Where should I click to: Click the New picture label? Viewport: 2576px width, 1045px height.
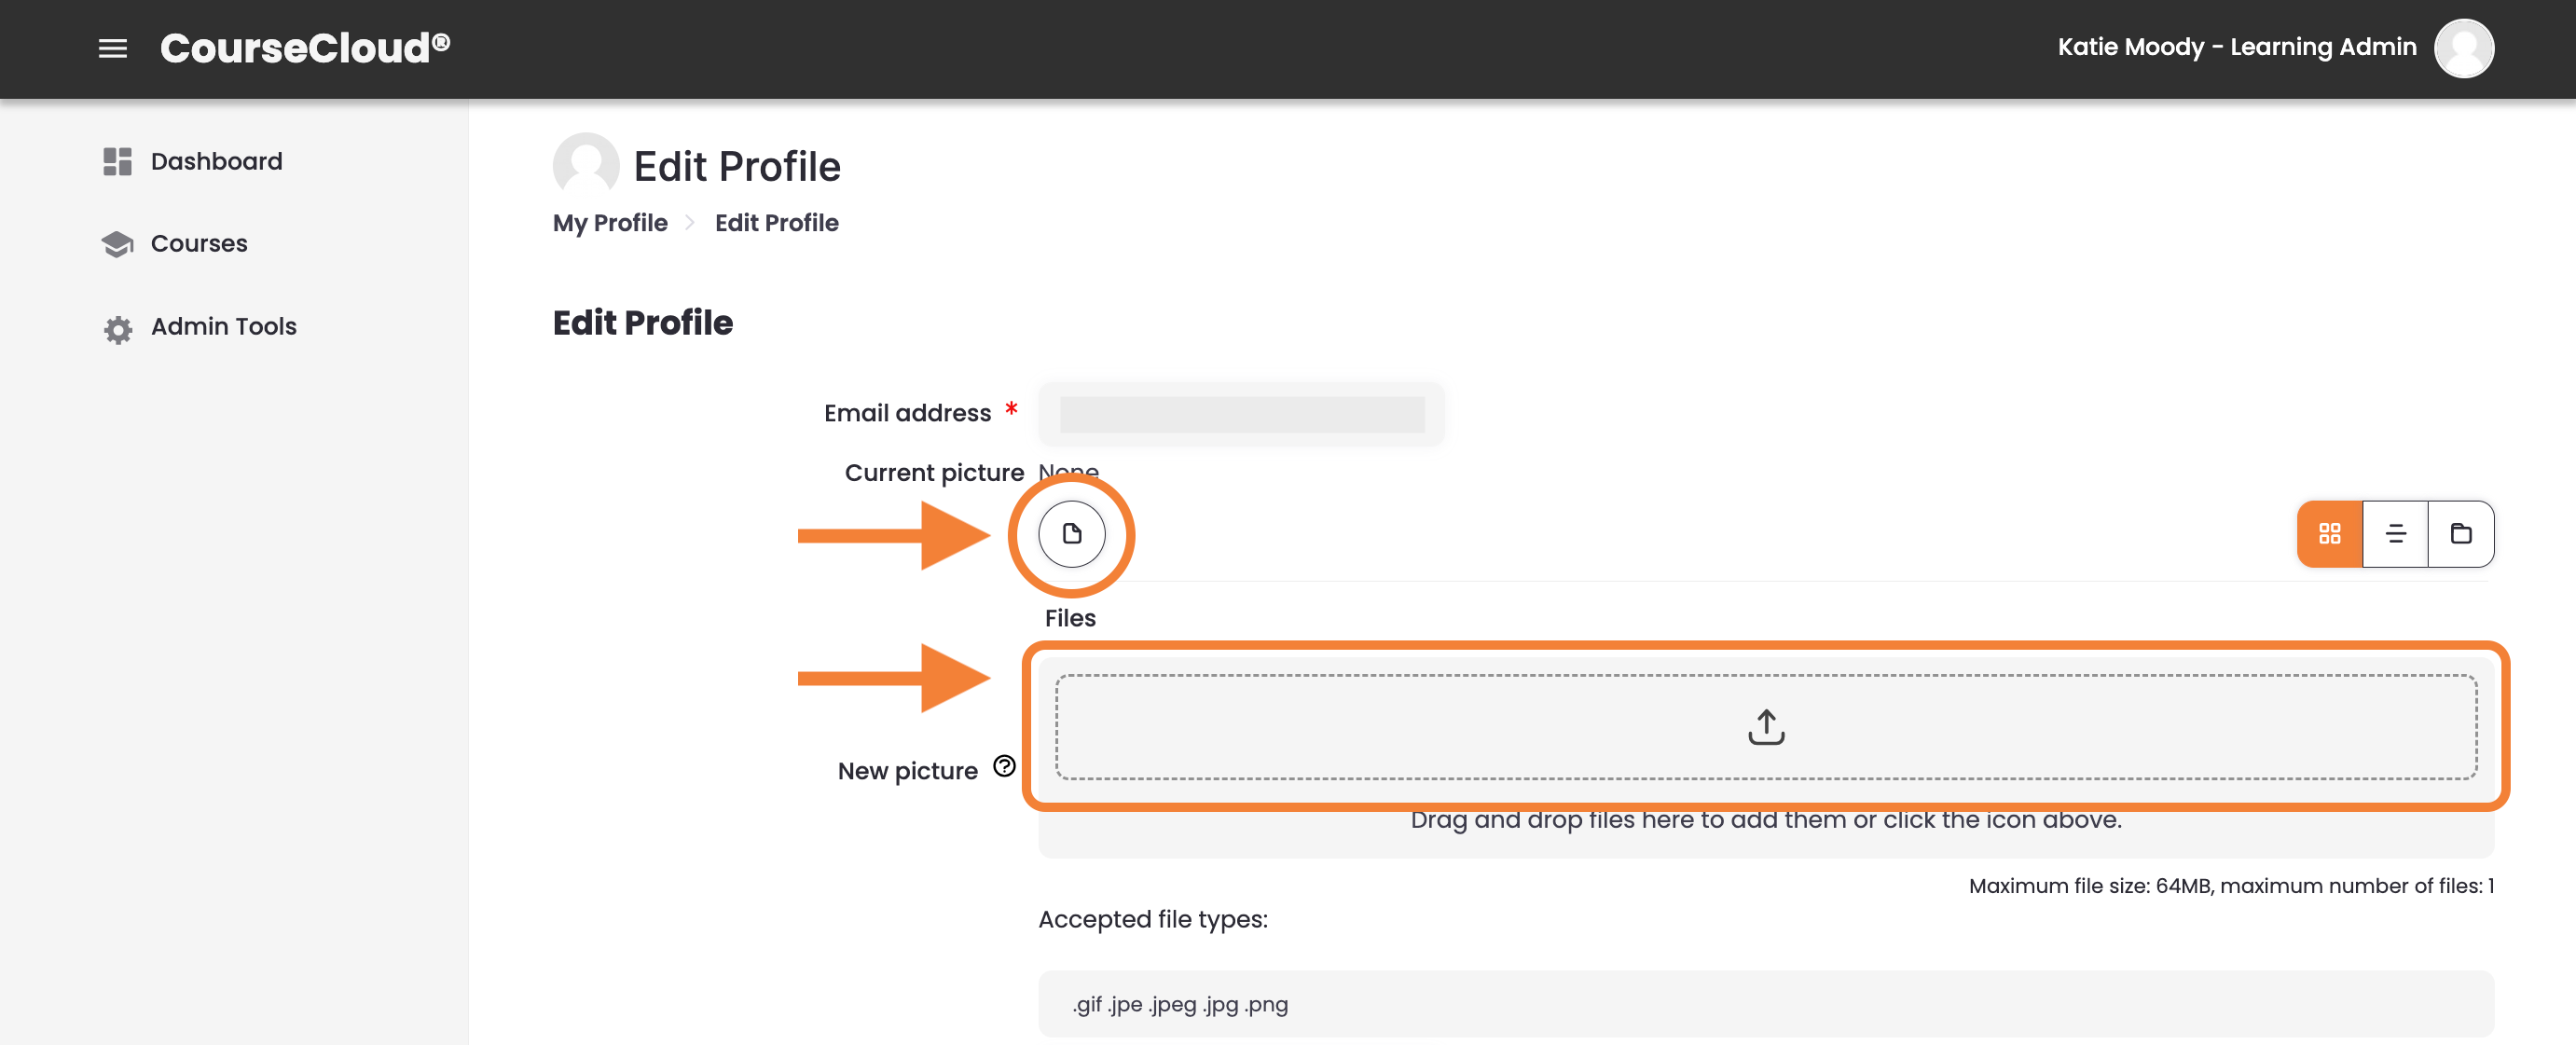coord(907,770)
